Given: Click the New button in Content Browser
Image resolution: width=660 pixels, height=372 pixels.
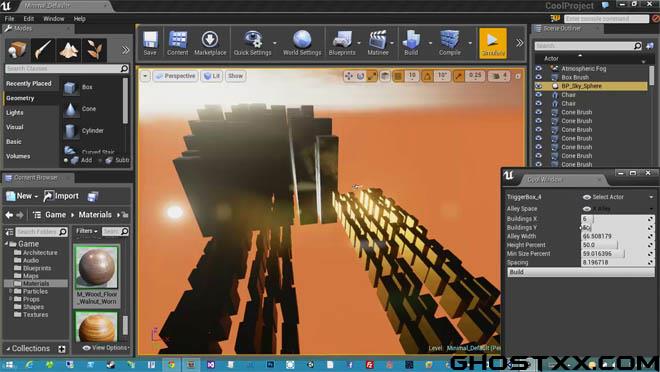Looking at the screenshot, I should (x=22, y=196).
